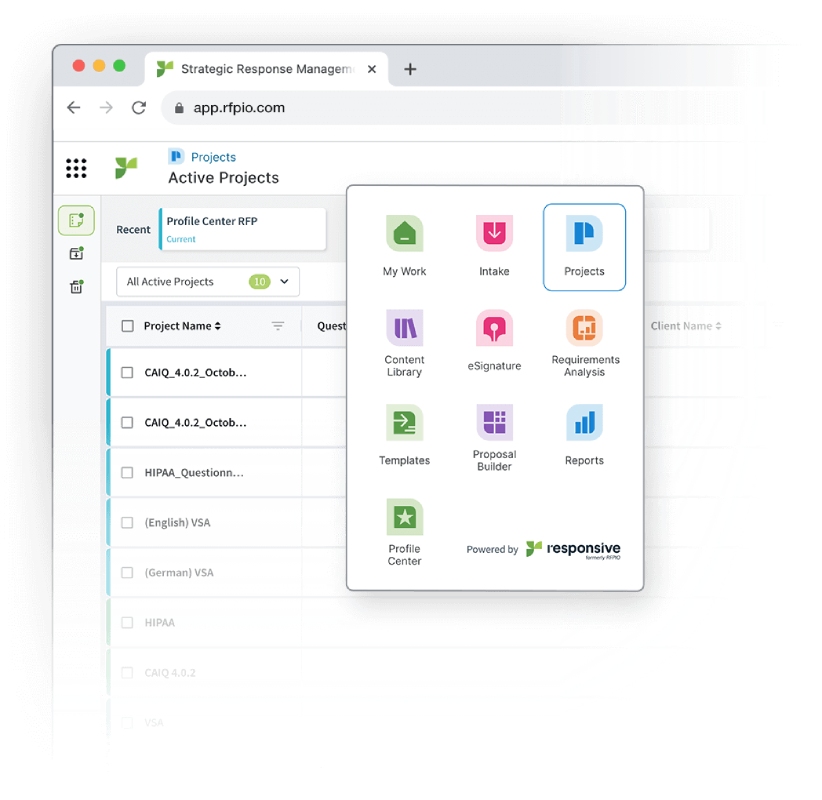The width and height of the screenshot is (822, 800).
Task: Click Responsive logo in launcher footer
Action: tap(573, 549)
